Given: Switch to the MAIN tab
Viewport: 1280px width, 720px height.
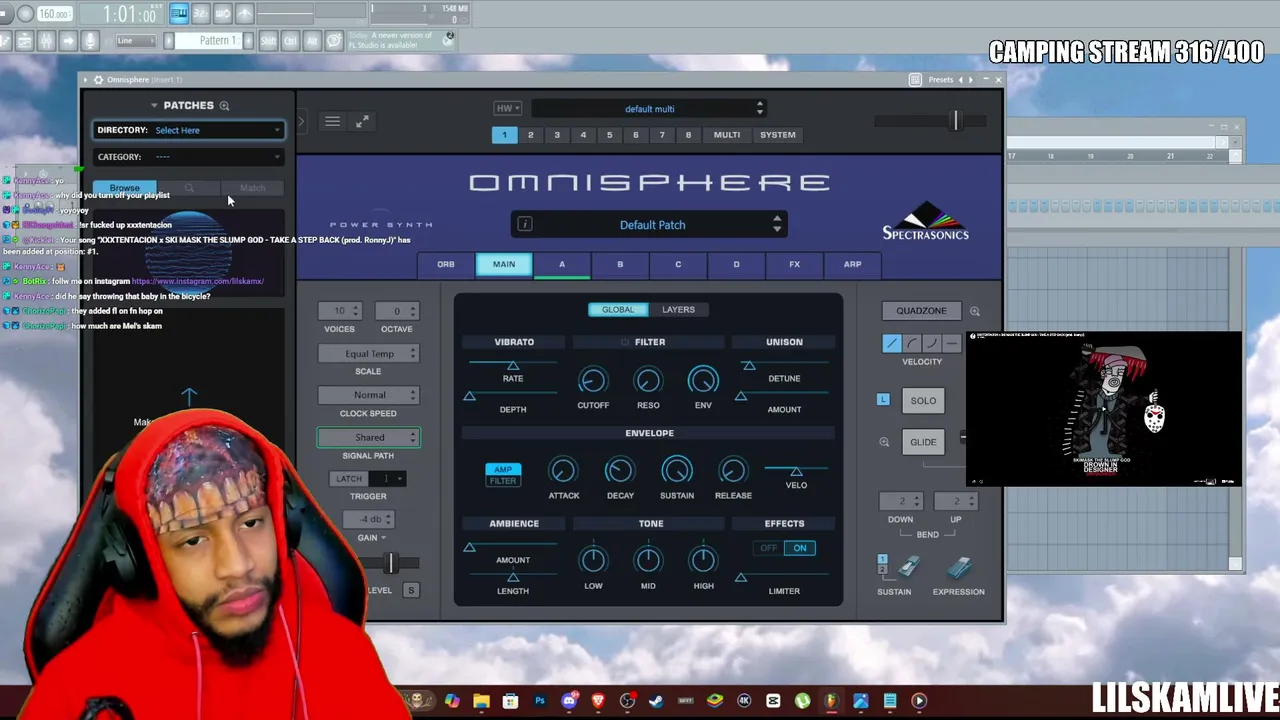Looking at the screenshot, I should click(504, 264).
